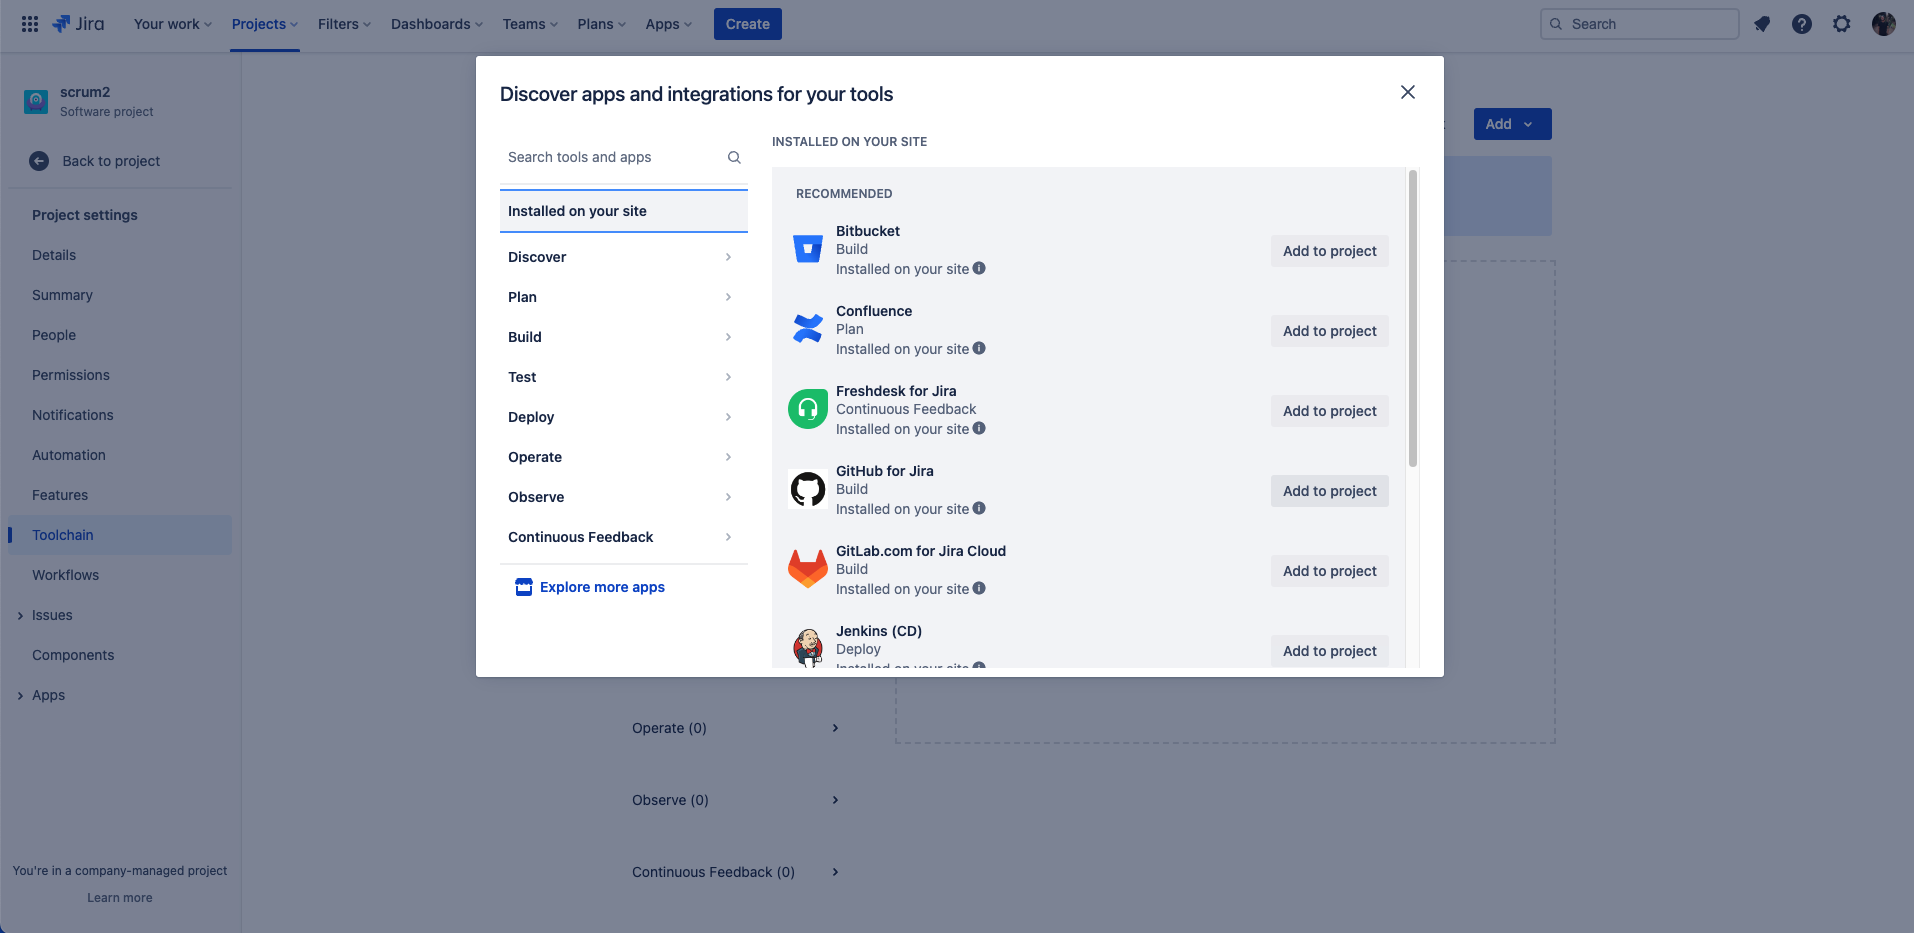The image size is (1914, 933).
Task: Open the Filters menu
Action: (x=344, y=24)
